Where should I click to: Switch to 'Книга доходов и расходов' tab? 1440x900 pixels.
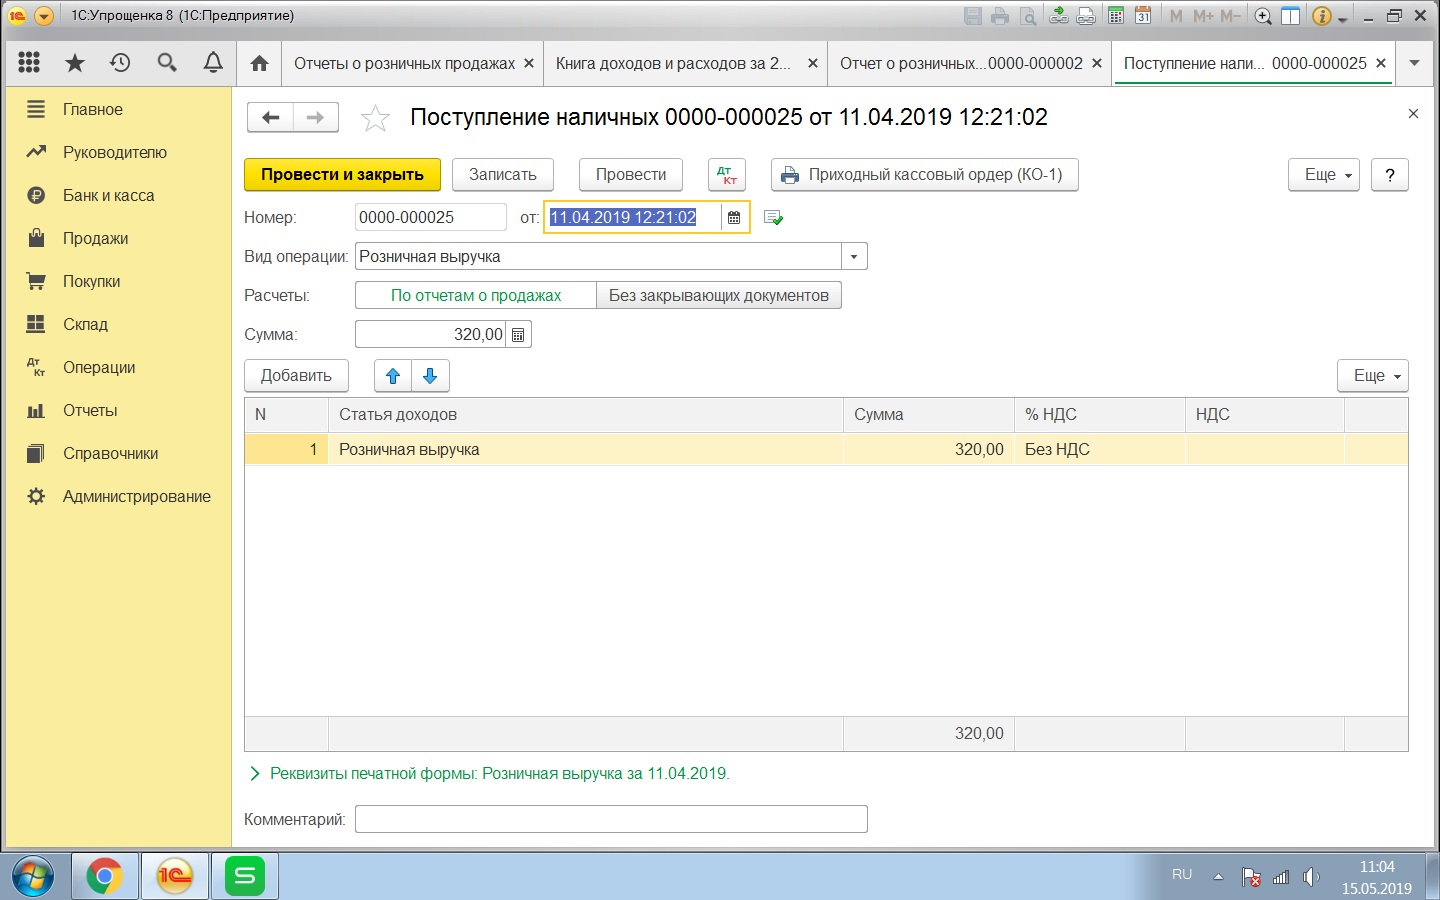click(673, 63)
